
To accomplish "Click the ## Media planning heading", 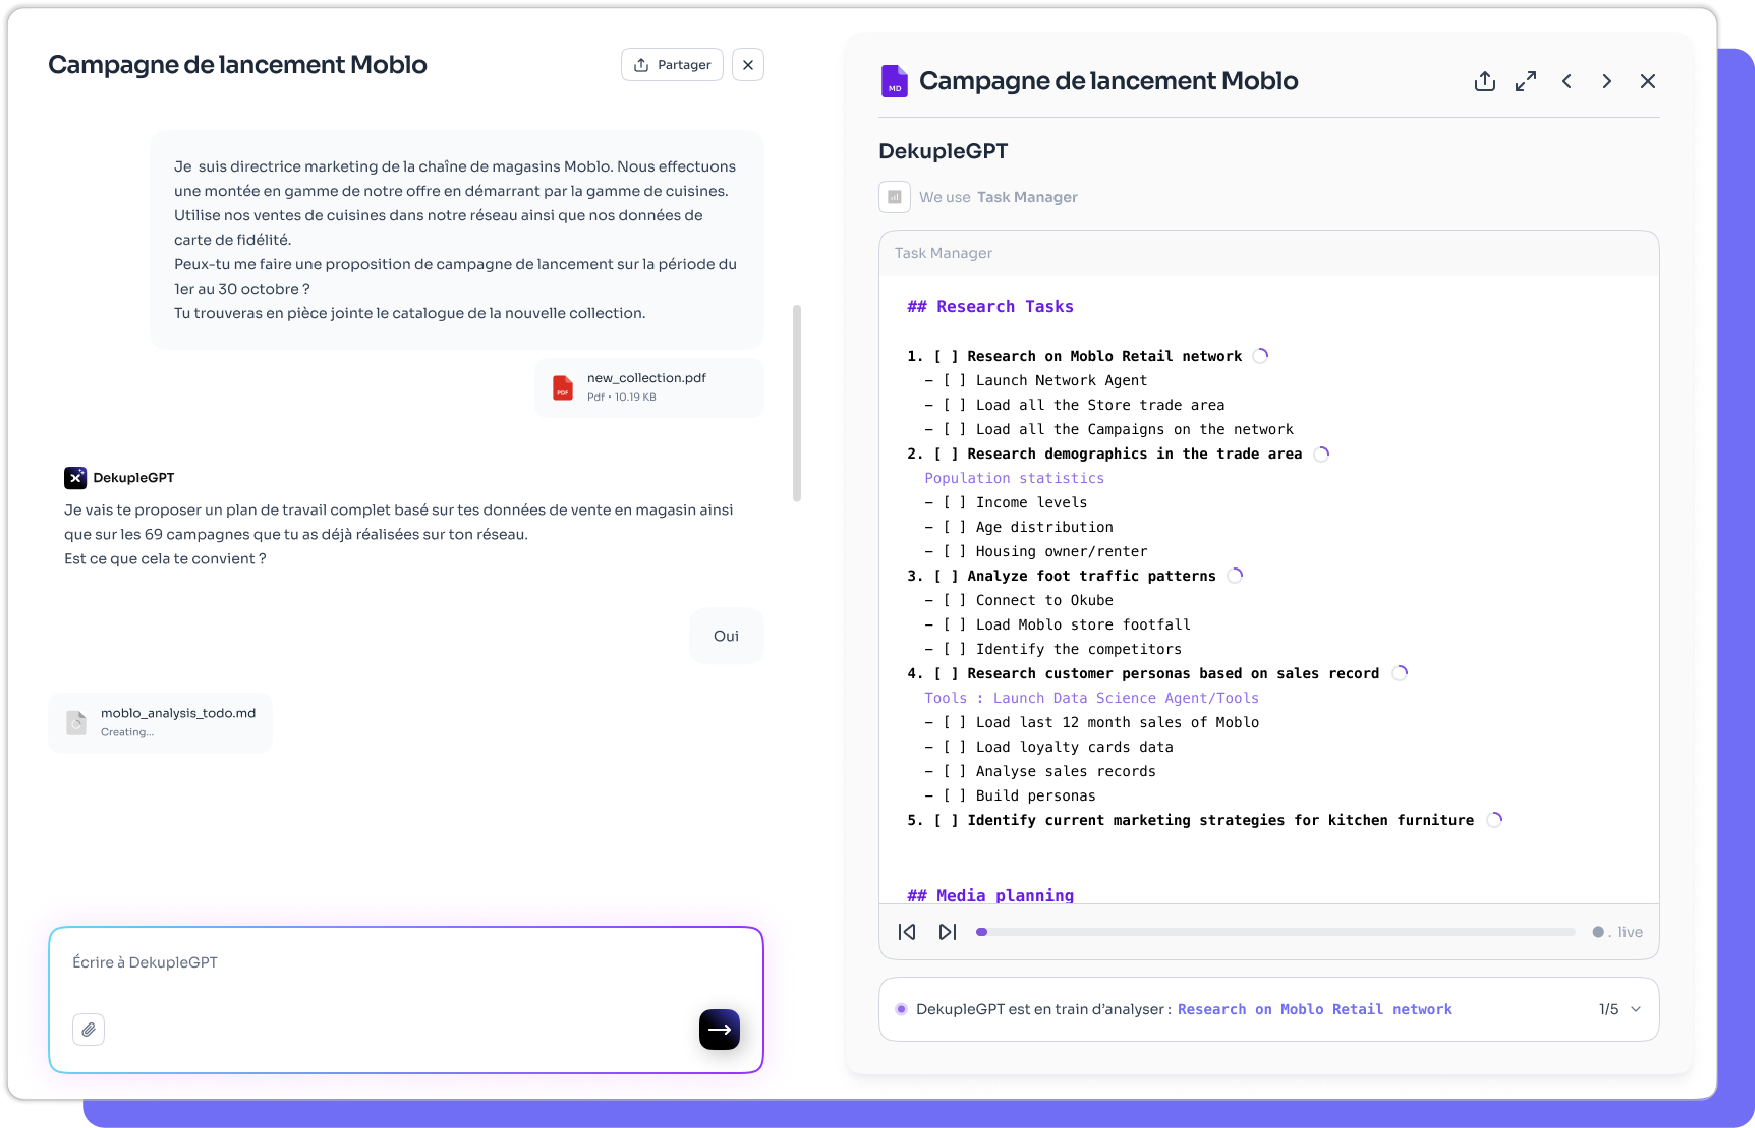I will 990,895.
